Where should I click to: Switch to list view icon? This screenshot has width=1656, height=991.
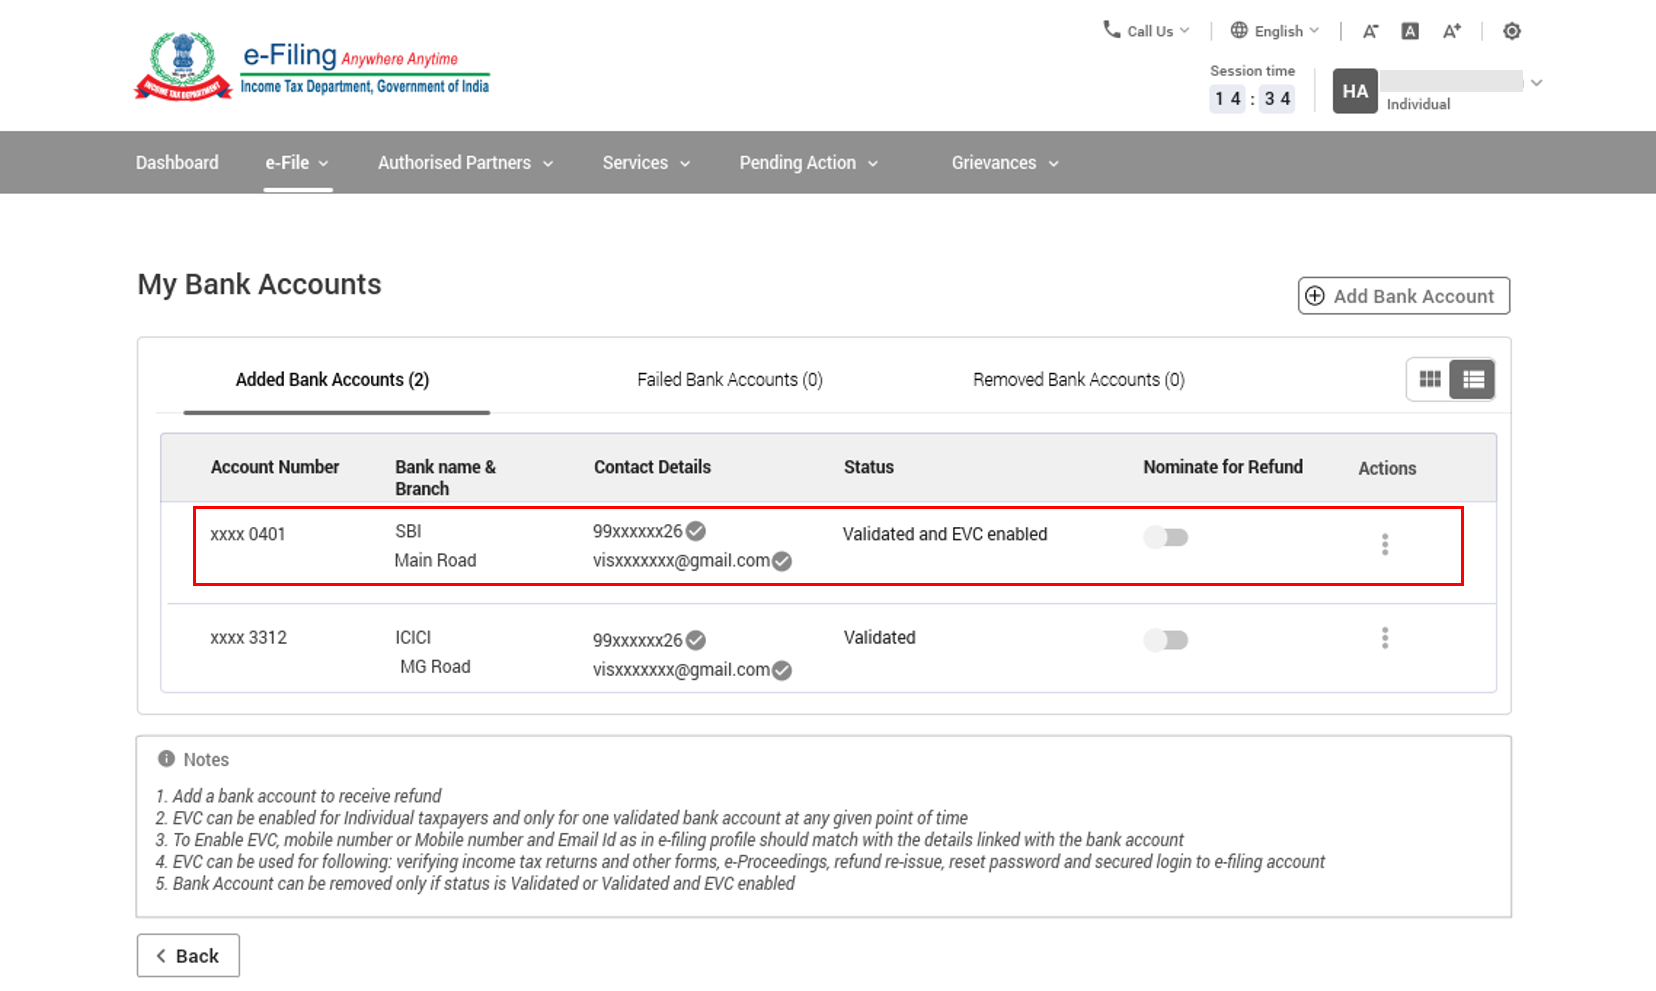(x=1473, y=379)
